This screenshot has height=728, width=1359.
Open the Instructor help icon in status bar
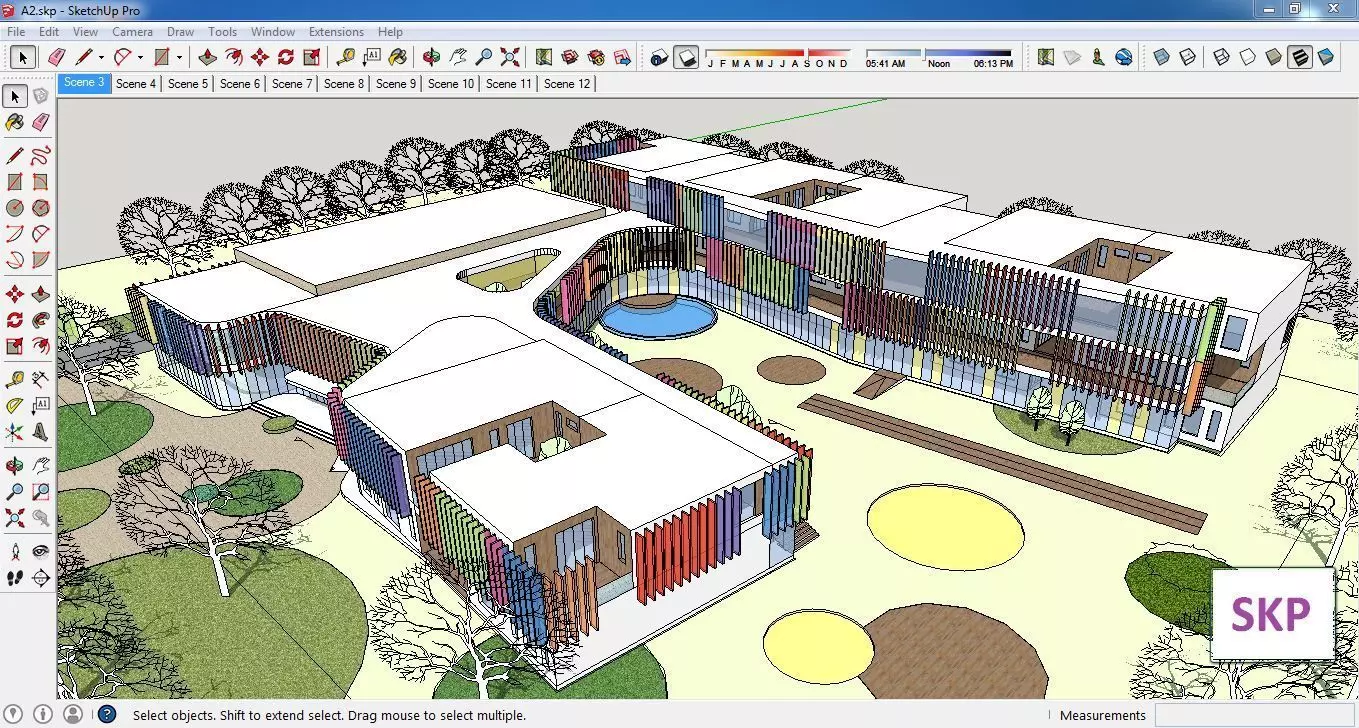[107, 714]
